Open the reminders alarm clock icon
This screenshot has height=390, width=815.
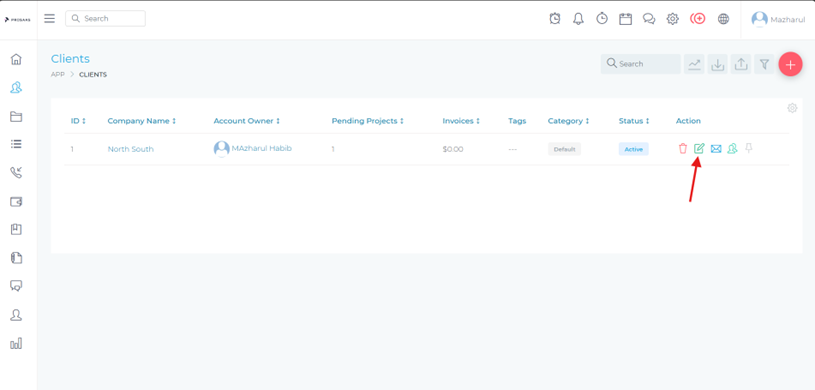pyautogui.click(x=555, y=19)
